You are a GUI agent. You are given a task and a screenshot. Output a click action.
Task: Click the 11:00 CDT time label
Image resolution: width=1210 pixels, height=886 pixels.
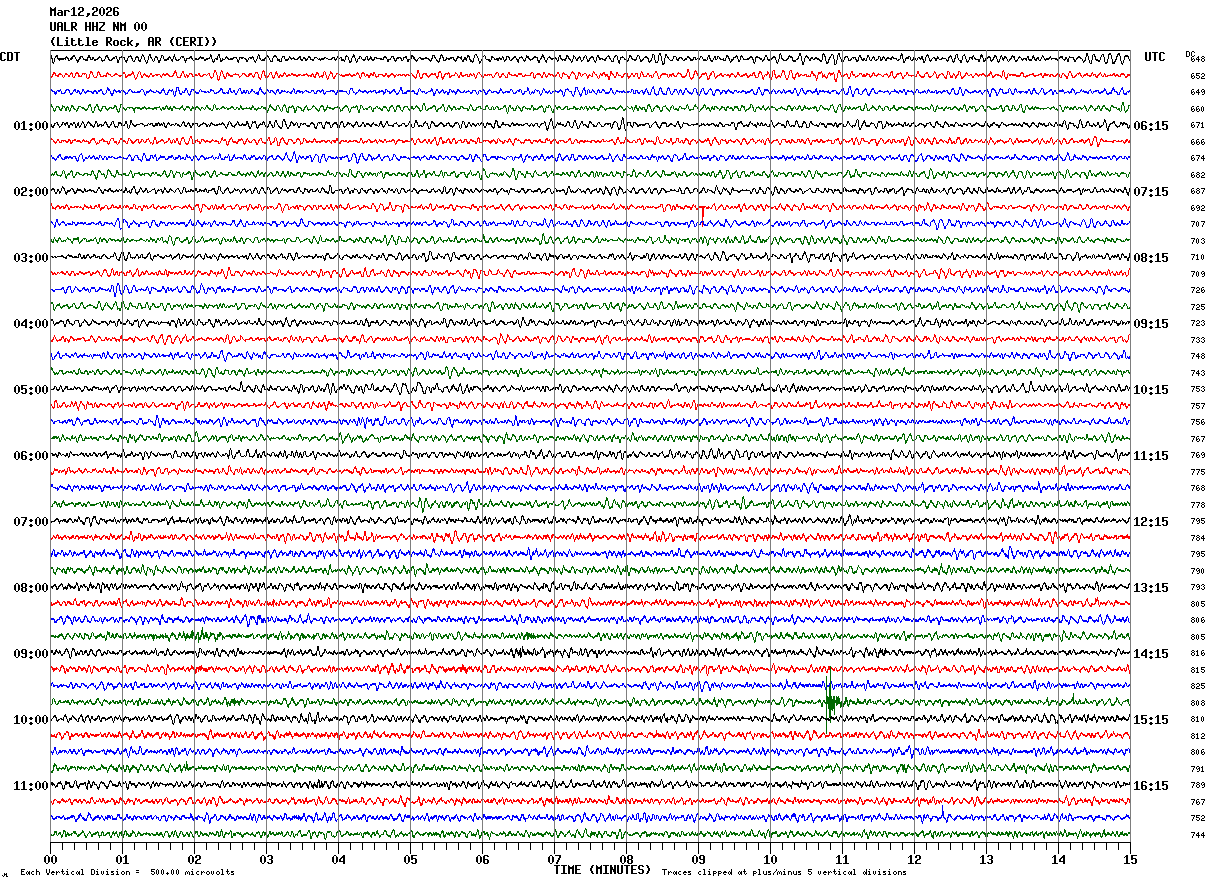coord(30,786)
